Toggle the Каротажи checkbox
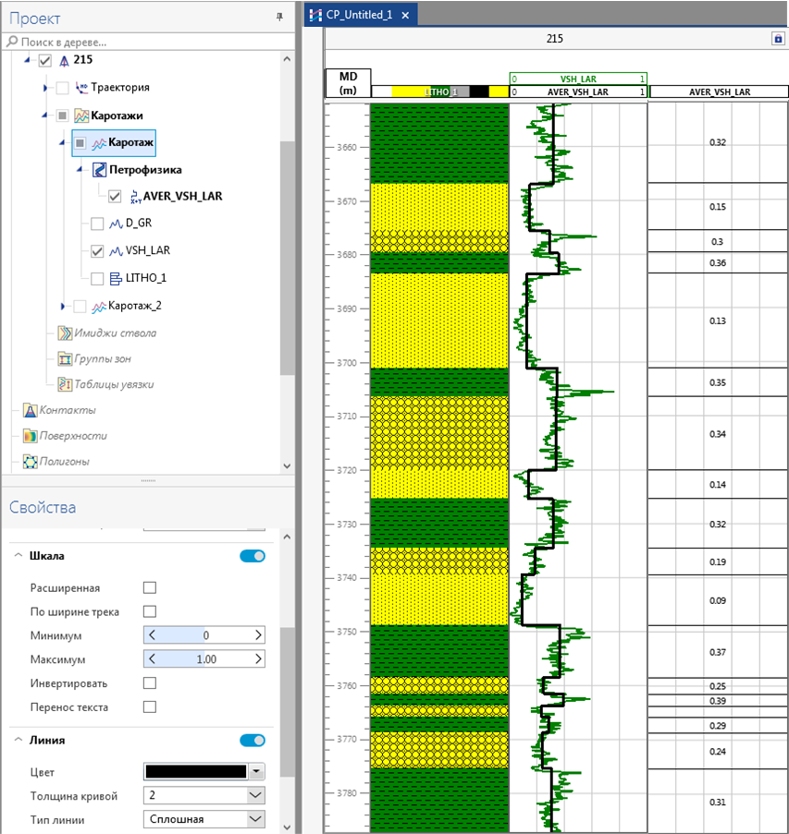The width and height of the screenshot is (789, 834). click(x=62, y=115)
